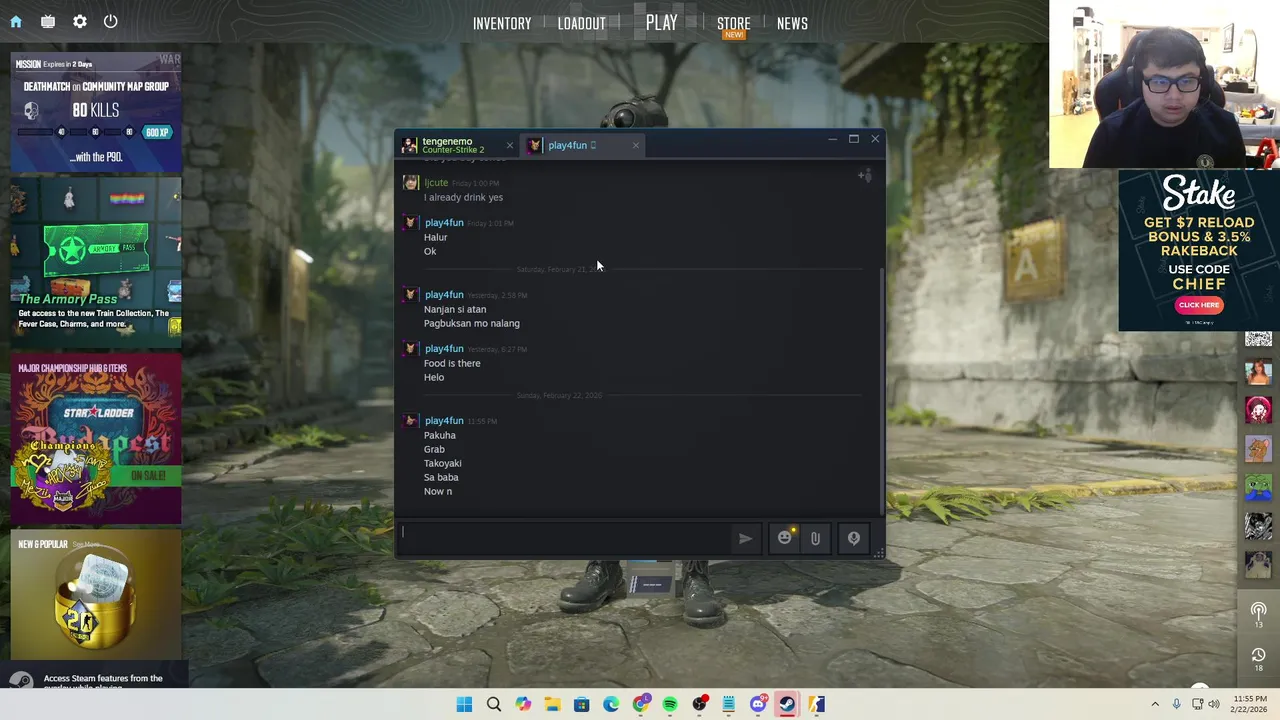
Task: Open Microsoft Store from taskbar
Action: click(581, 704)
